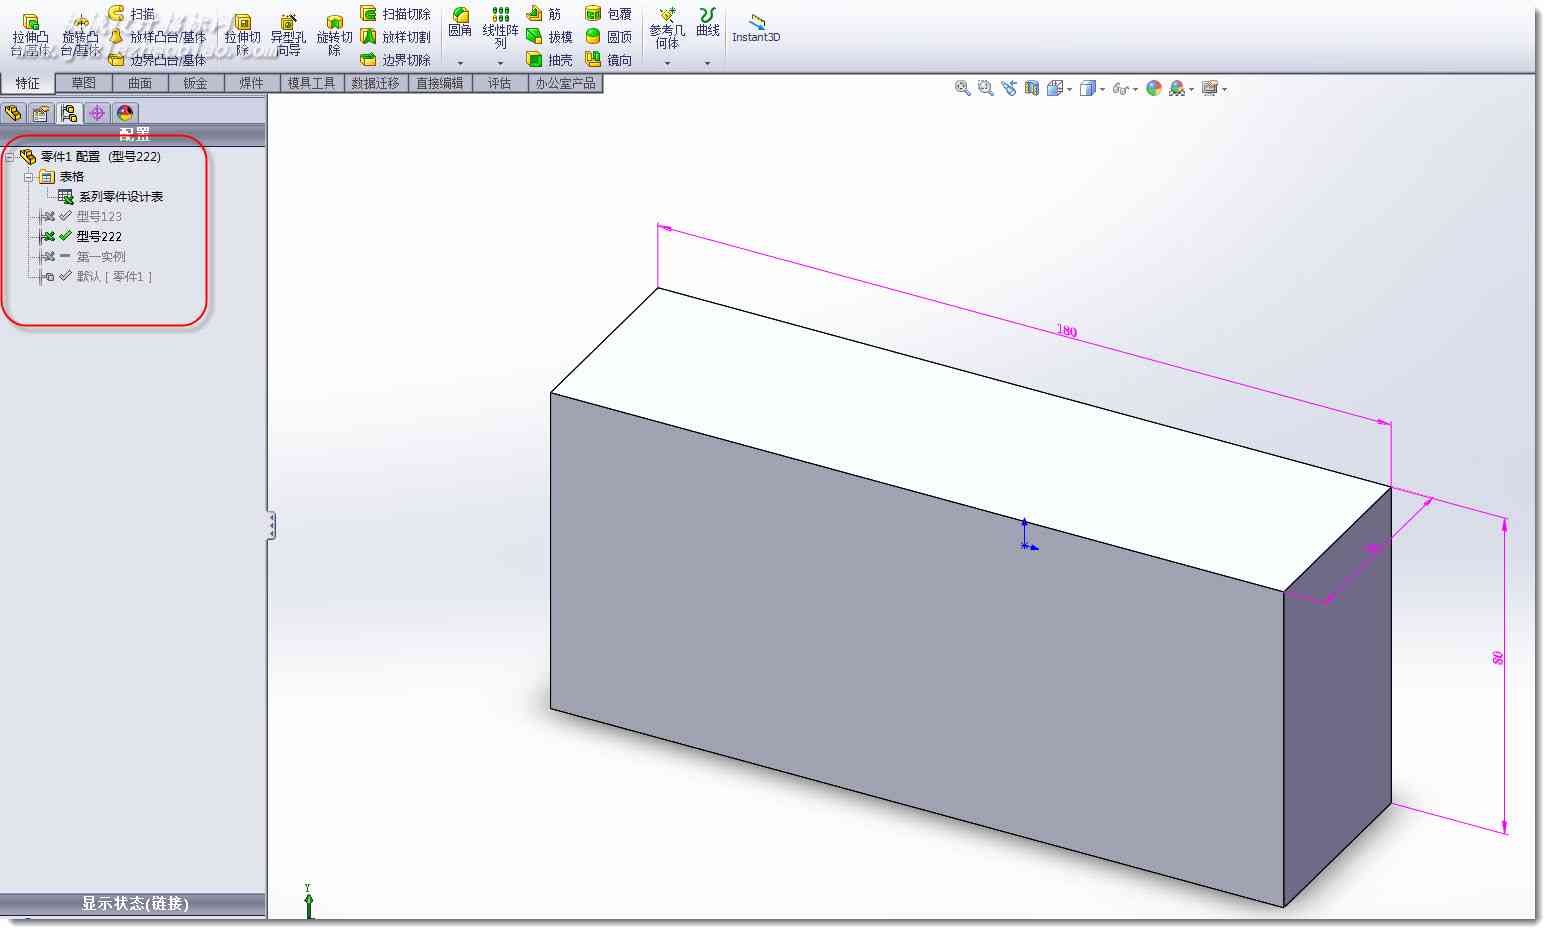The height and width of the screenshot is (934, 1550).
Task: Select the 旋转凸台/基体 revolve boss tool
Action: [x=80, y=35]
